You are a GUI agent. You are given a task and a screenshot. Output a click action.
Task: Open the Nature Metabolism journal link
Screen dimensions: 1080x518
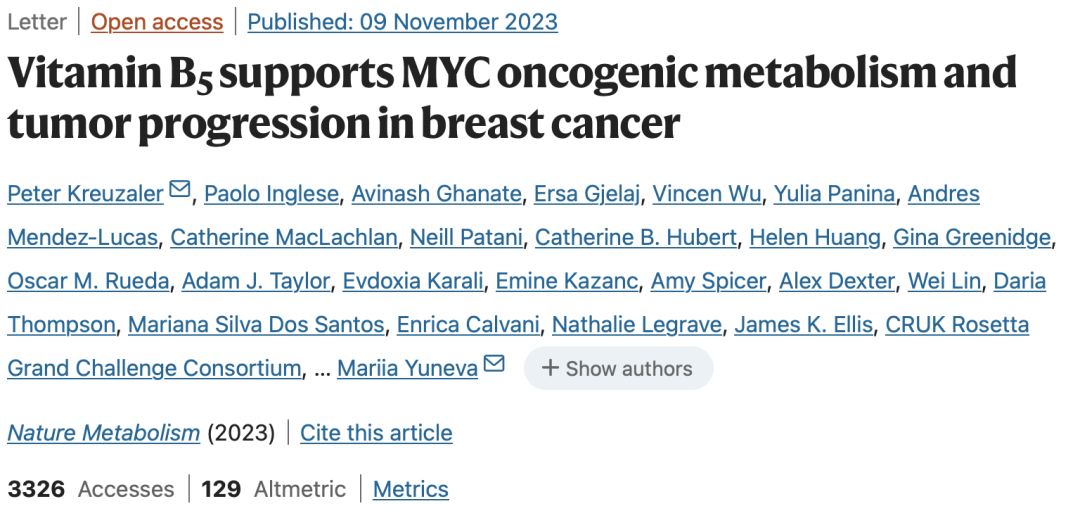coord(104,433)
